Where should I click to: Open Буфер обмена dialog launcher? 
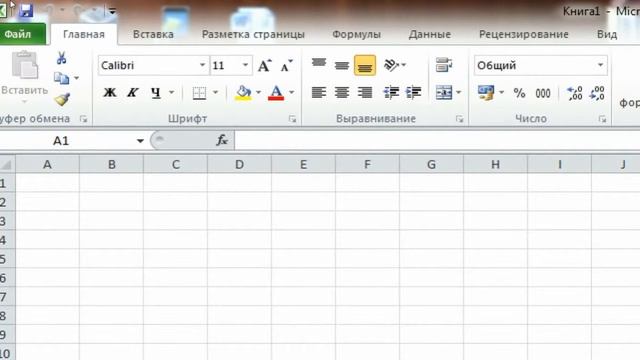pyautogui.click(x=84, y=119)
